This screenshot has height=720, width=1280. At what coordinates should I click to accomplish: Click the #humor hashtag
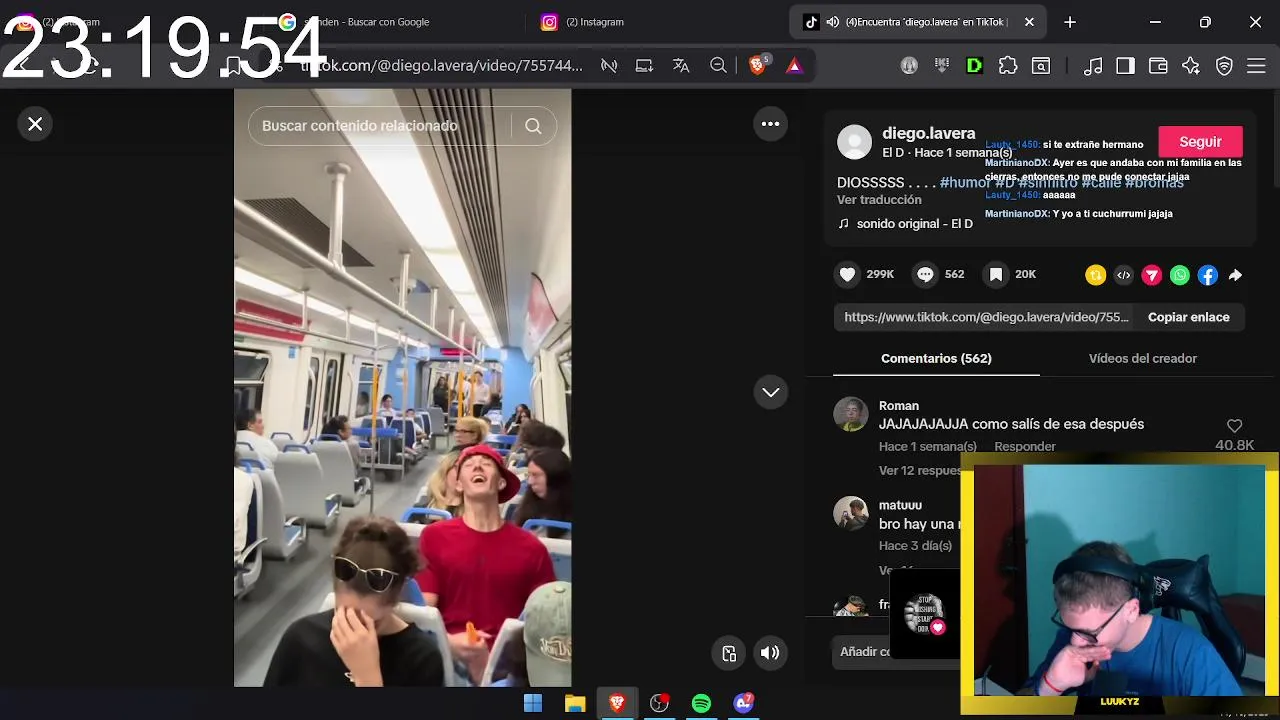pyautogui.click(x=965, y=182)
